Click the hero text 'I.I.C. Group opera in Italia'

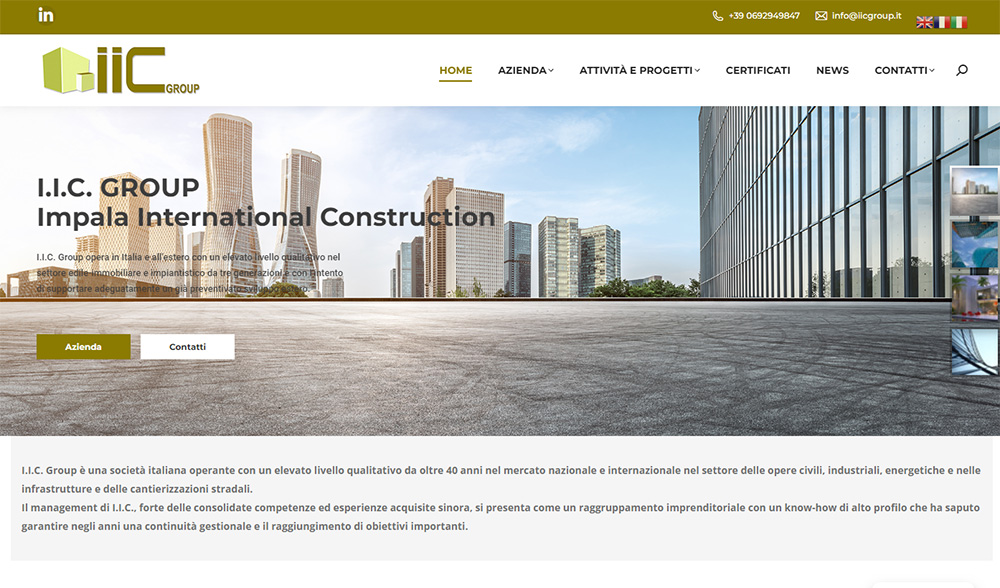(189, 273)
